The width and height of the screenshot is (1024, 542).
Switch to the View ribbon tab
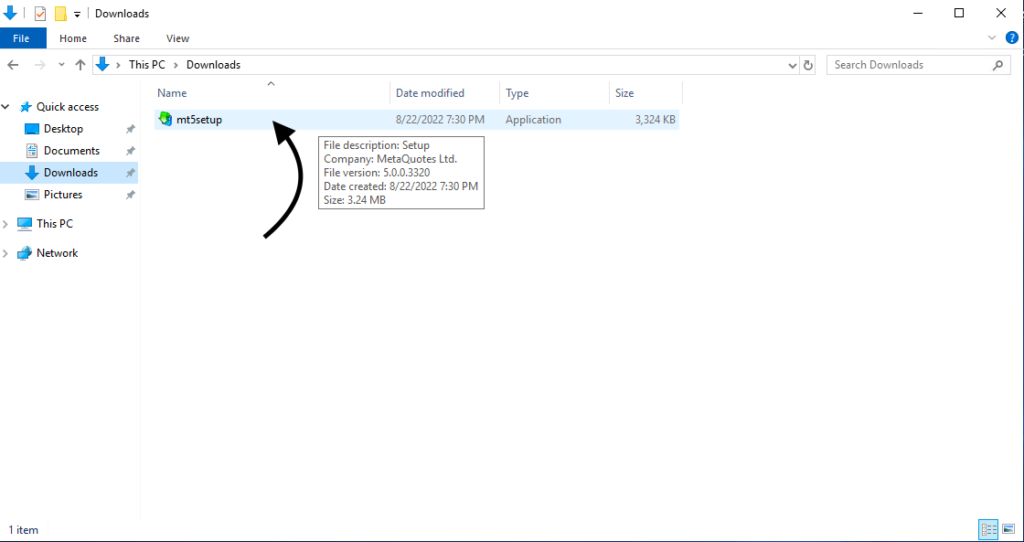pos(177,38)
